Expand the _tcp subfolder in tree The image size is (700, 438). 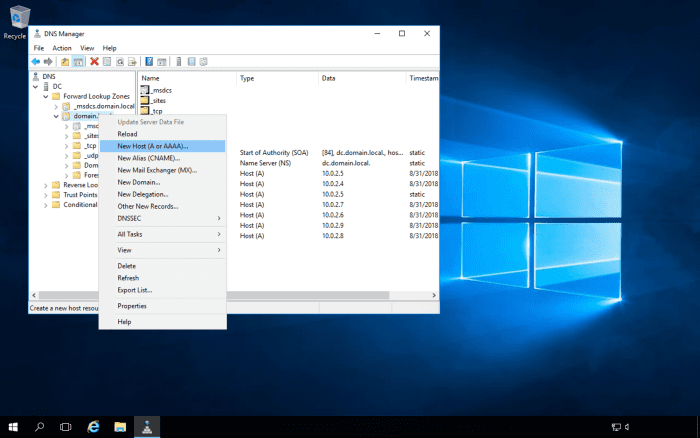click(x=66, y=146)
